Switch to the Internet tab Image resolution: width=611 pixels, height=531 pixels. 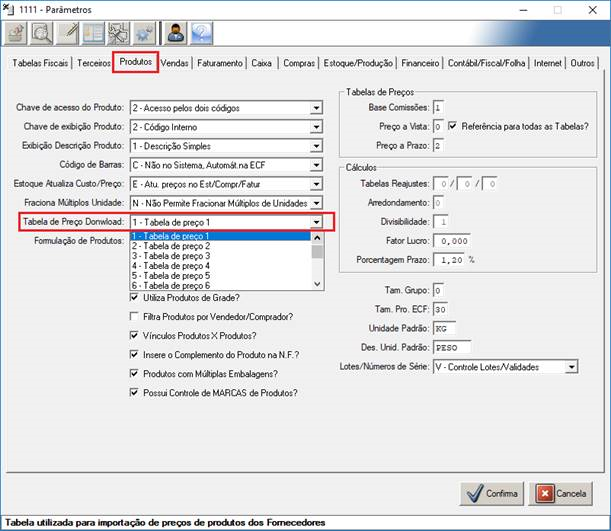tap(547, 63)
